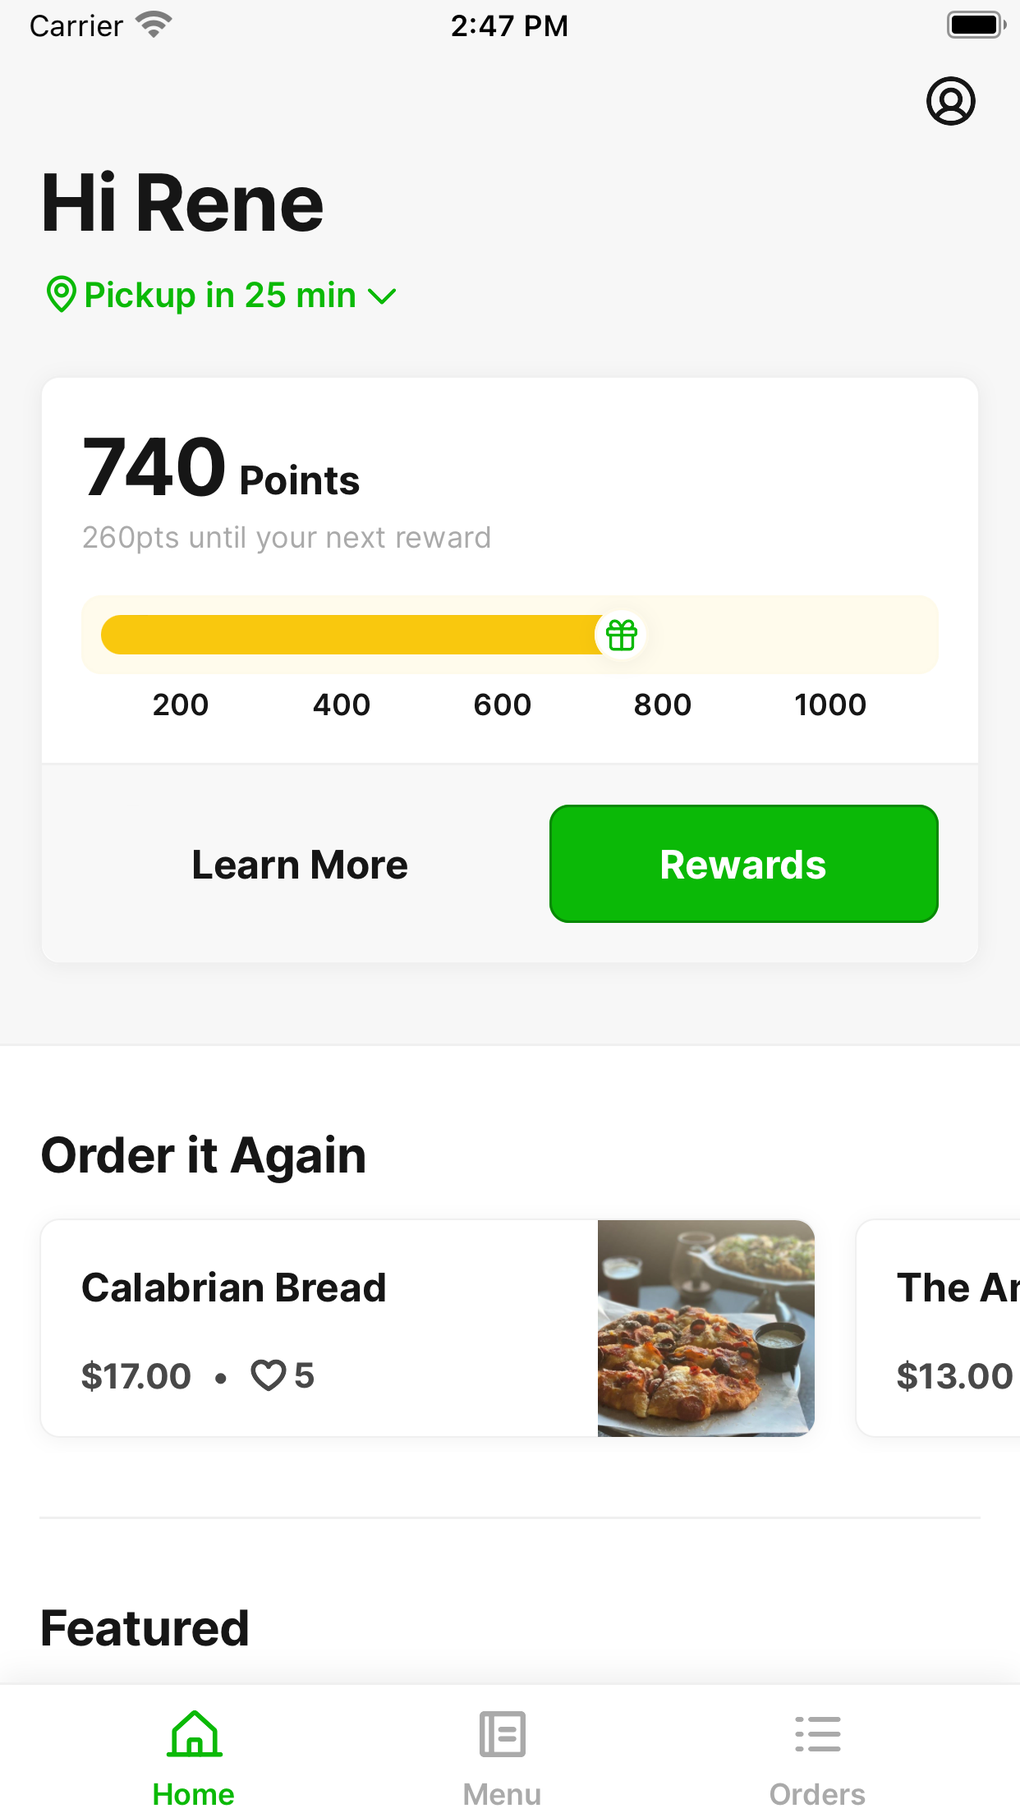Tap the location pin icon

pyautogui.click(x=61, y=295)
